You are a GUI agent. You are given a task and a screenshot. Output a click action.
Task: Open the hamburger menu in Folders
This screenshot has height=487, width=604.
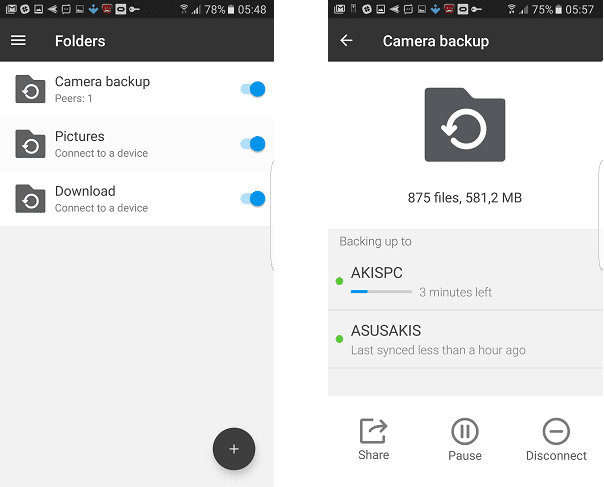coord(18,40)
